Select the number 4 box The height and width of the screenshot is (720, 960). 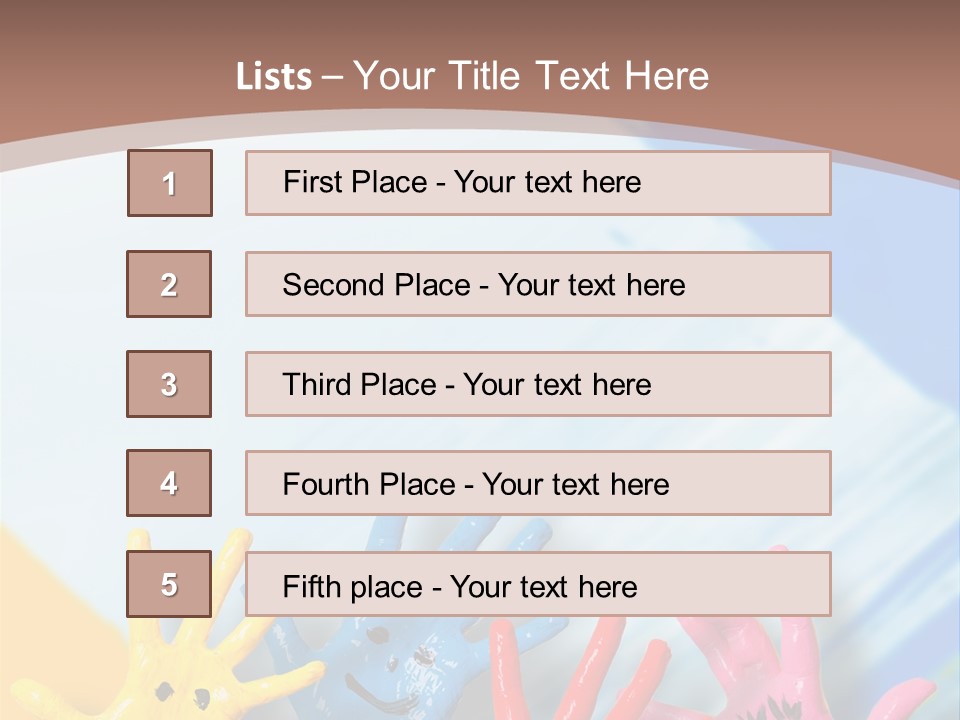coord(169,483)
